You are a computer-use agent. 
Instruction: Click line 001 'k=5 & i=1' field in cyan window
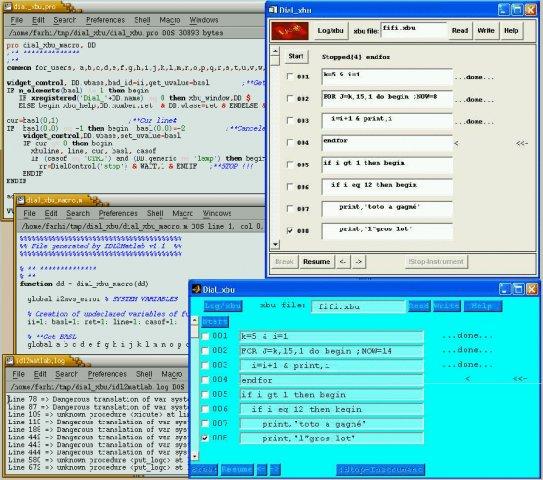click(331, 337)
